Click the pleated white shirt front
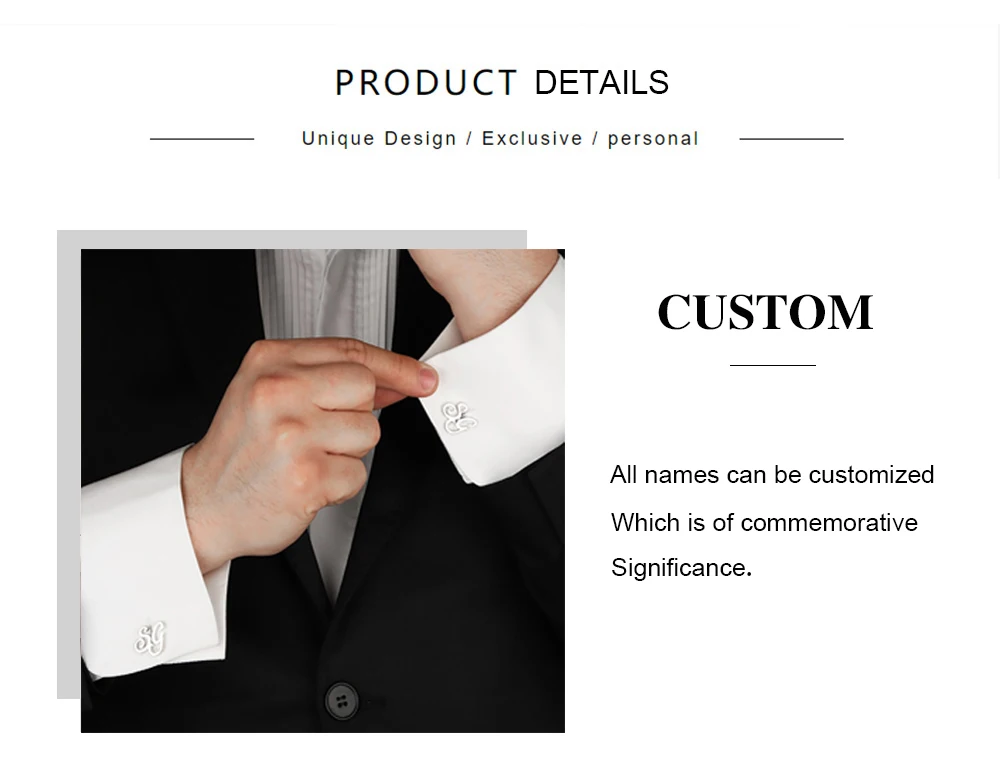Screen dimensions: 1000x766 (325, 293)
